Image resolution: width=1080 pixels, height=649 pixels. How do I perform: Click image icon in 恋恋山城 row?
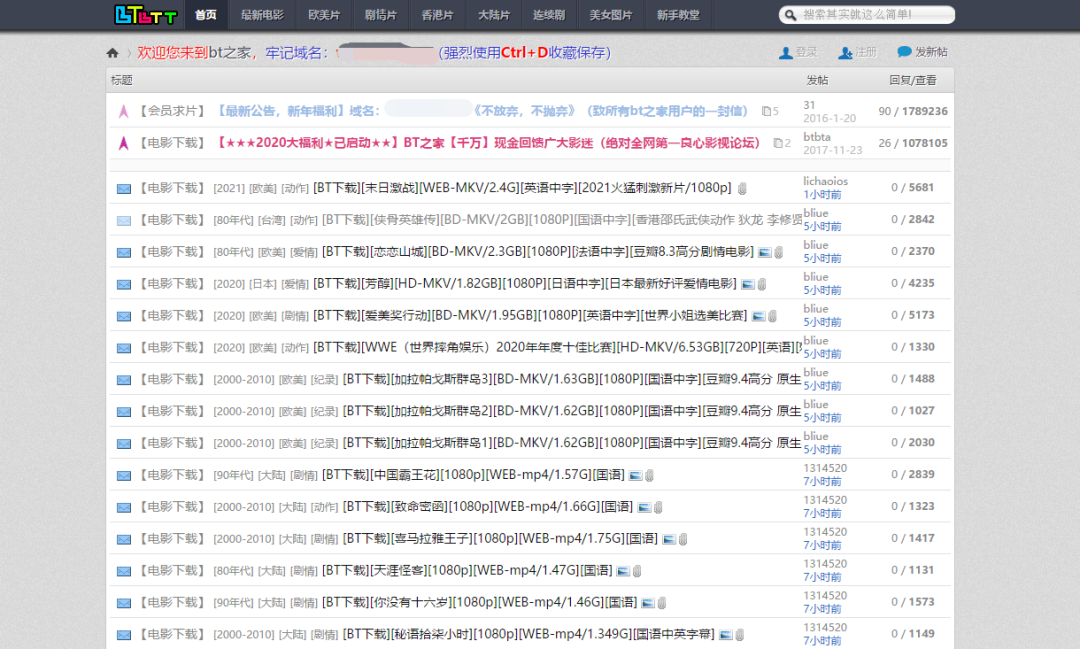click(x=765, y=252)
